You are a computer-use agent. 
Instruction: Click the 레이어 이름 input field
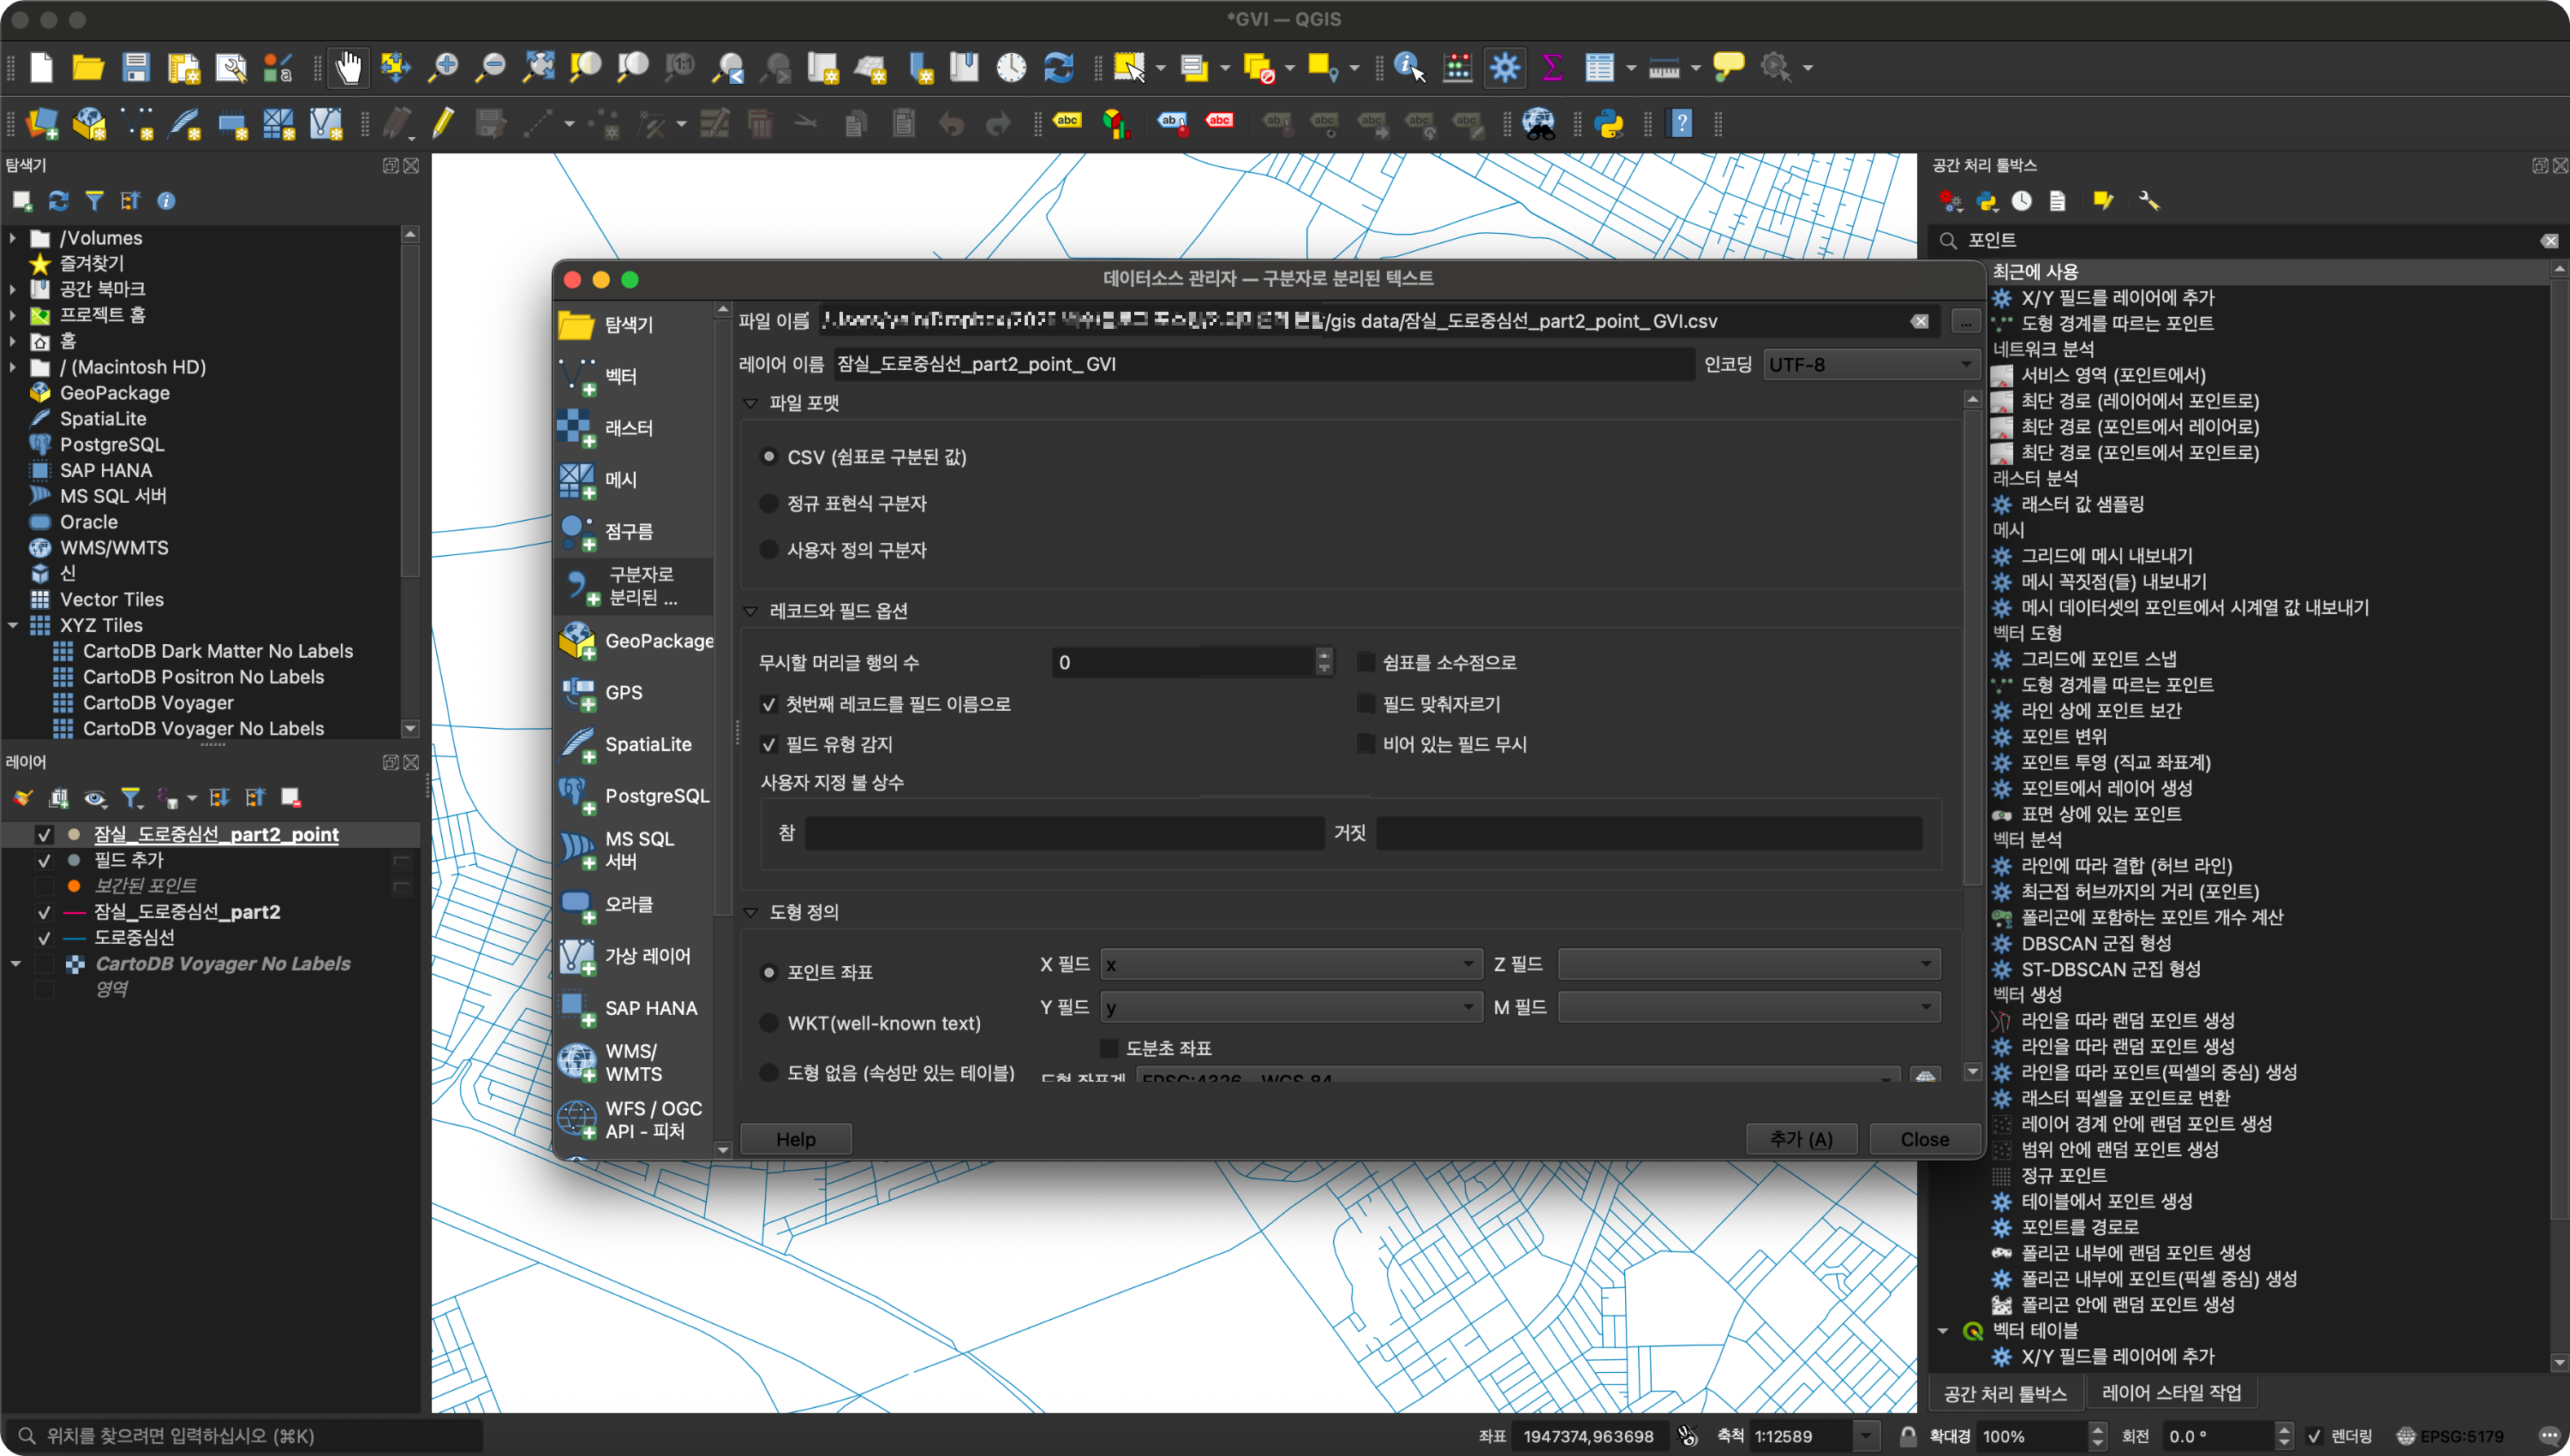pyautogui.click(x=1262, y=364)
